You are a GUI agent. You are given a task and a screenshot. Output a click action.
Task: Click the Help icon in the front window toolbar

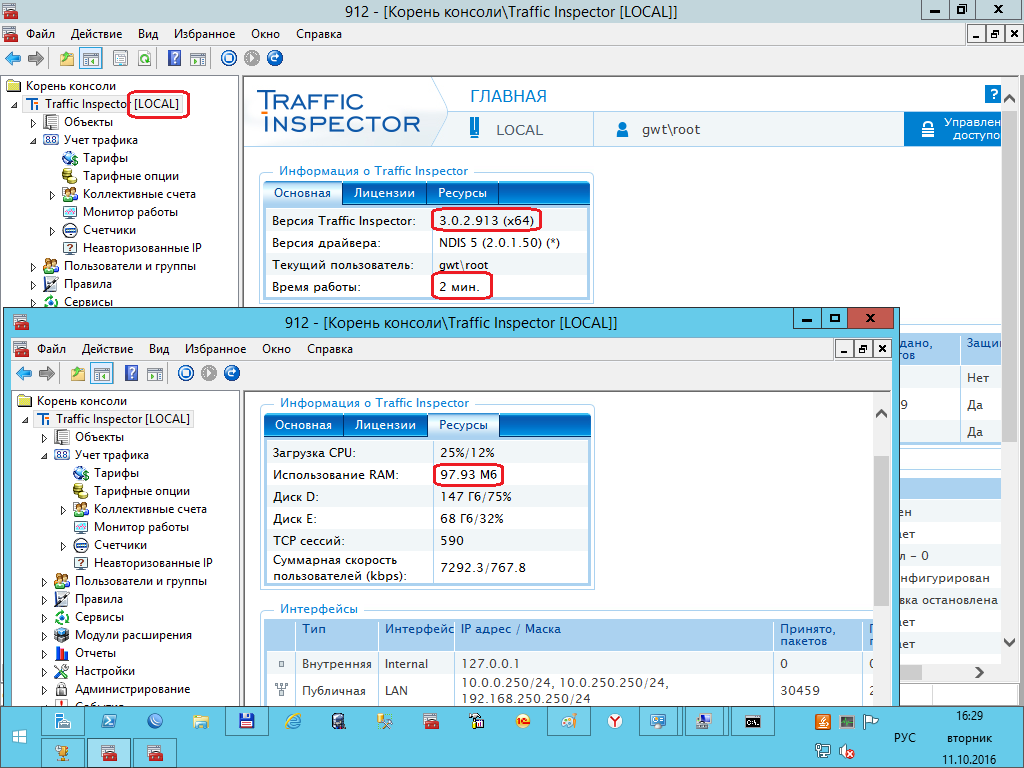131,373
